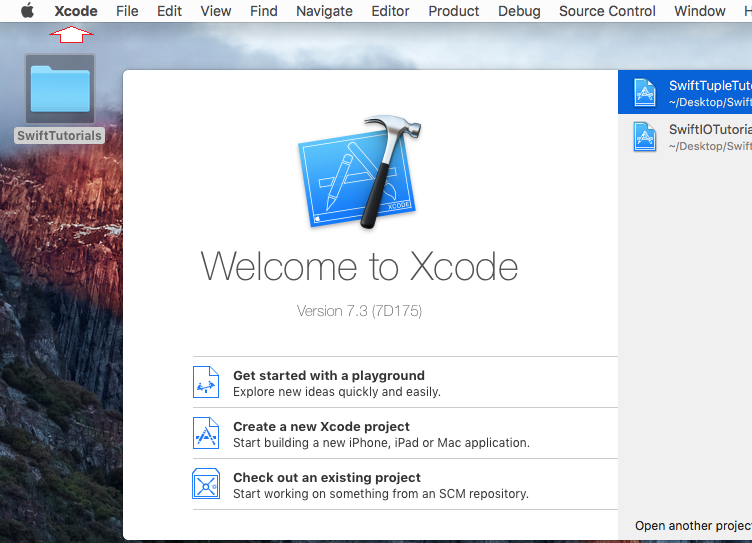Select the SwiftTutorials folder icon on desktop
752x543 pixels.
[60, 89]
